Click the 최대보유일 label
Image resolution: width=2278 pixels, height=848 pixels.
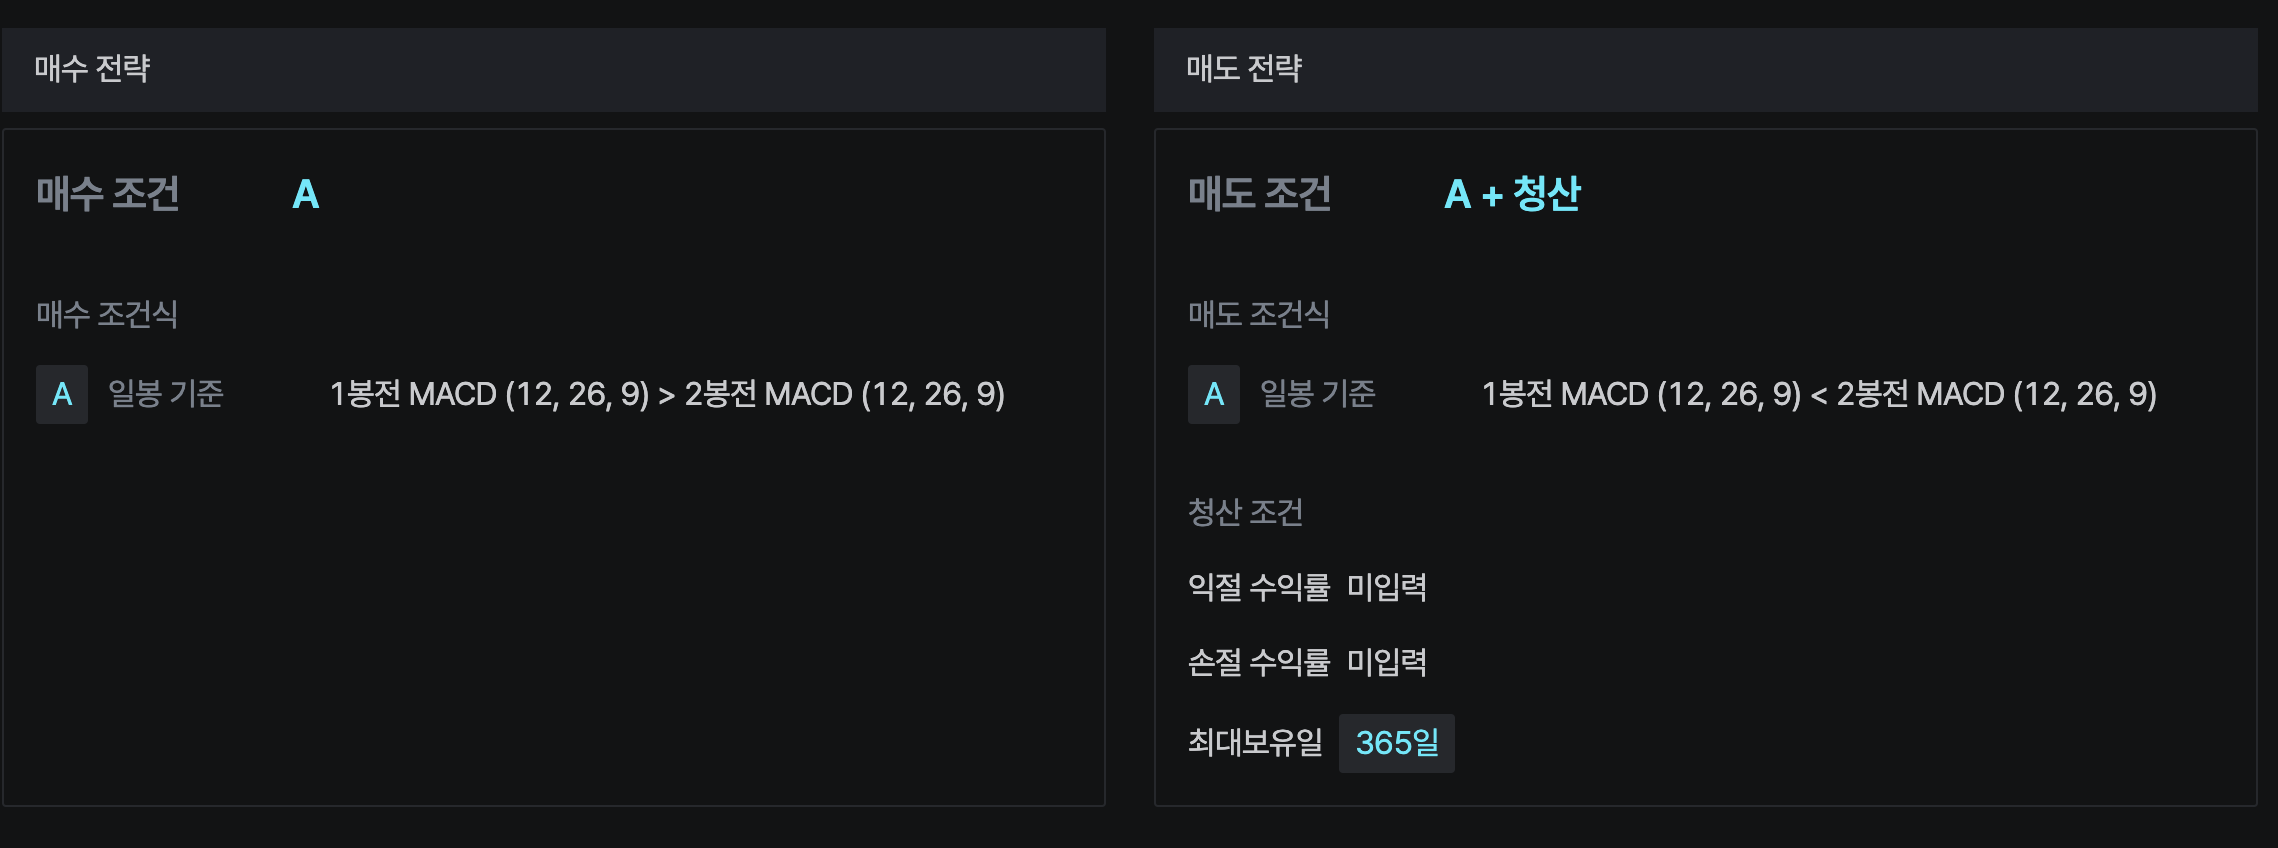1255,743
